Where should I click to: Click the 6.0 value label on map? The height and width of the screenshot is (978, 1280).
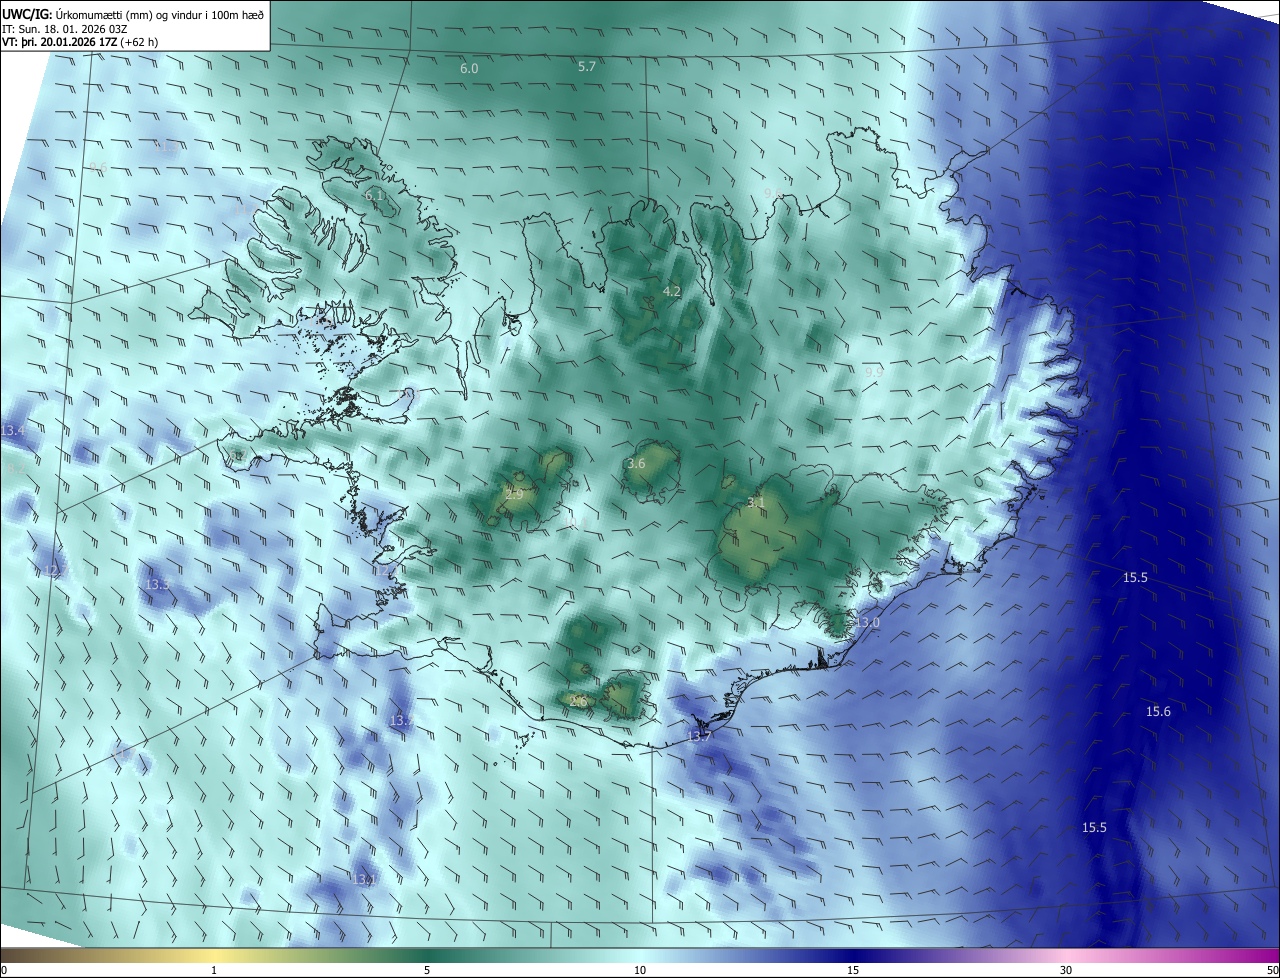click(469, 69)
